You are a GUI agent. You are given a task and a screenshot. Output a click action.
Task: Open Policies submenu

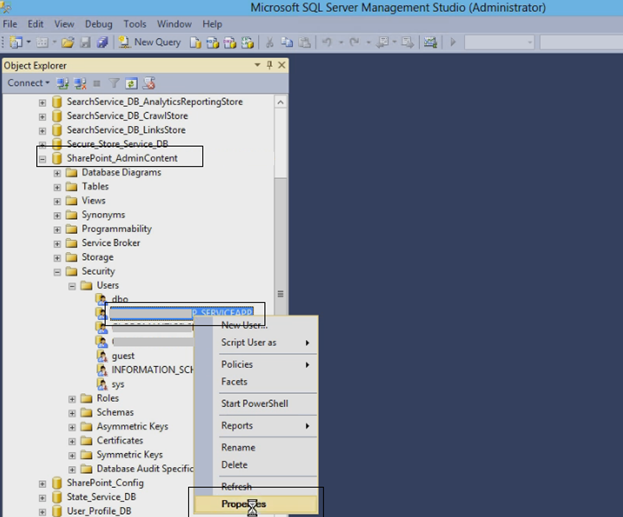coord(256,364)
